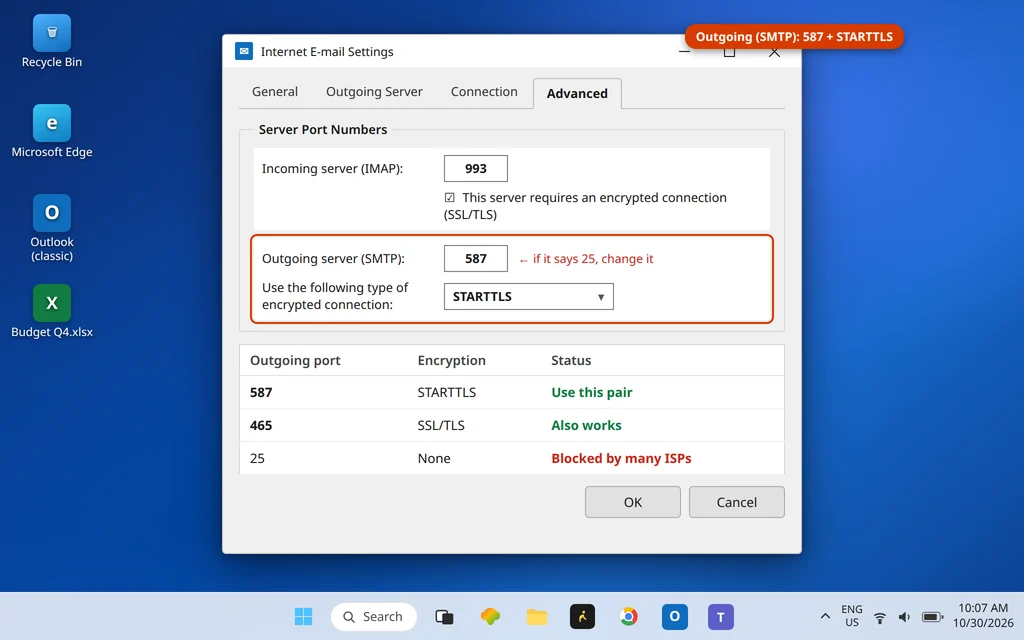Open the Copilot taskbar icon
The image size is (1024, 640).
[490, 616]
